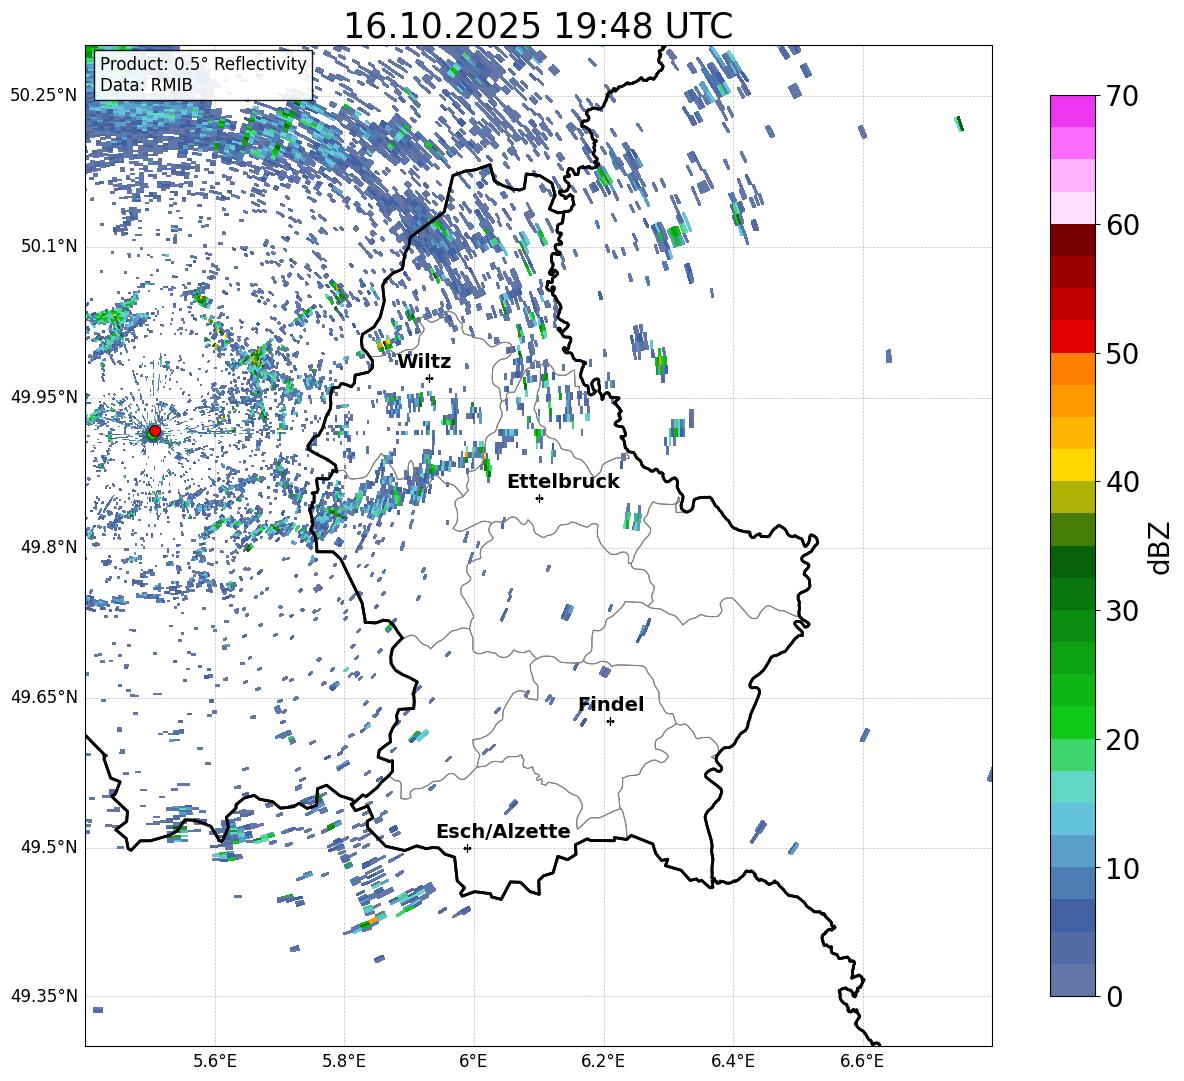Click the 49.65°N latitude label

pos(45,696)
